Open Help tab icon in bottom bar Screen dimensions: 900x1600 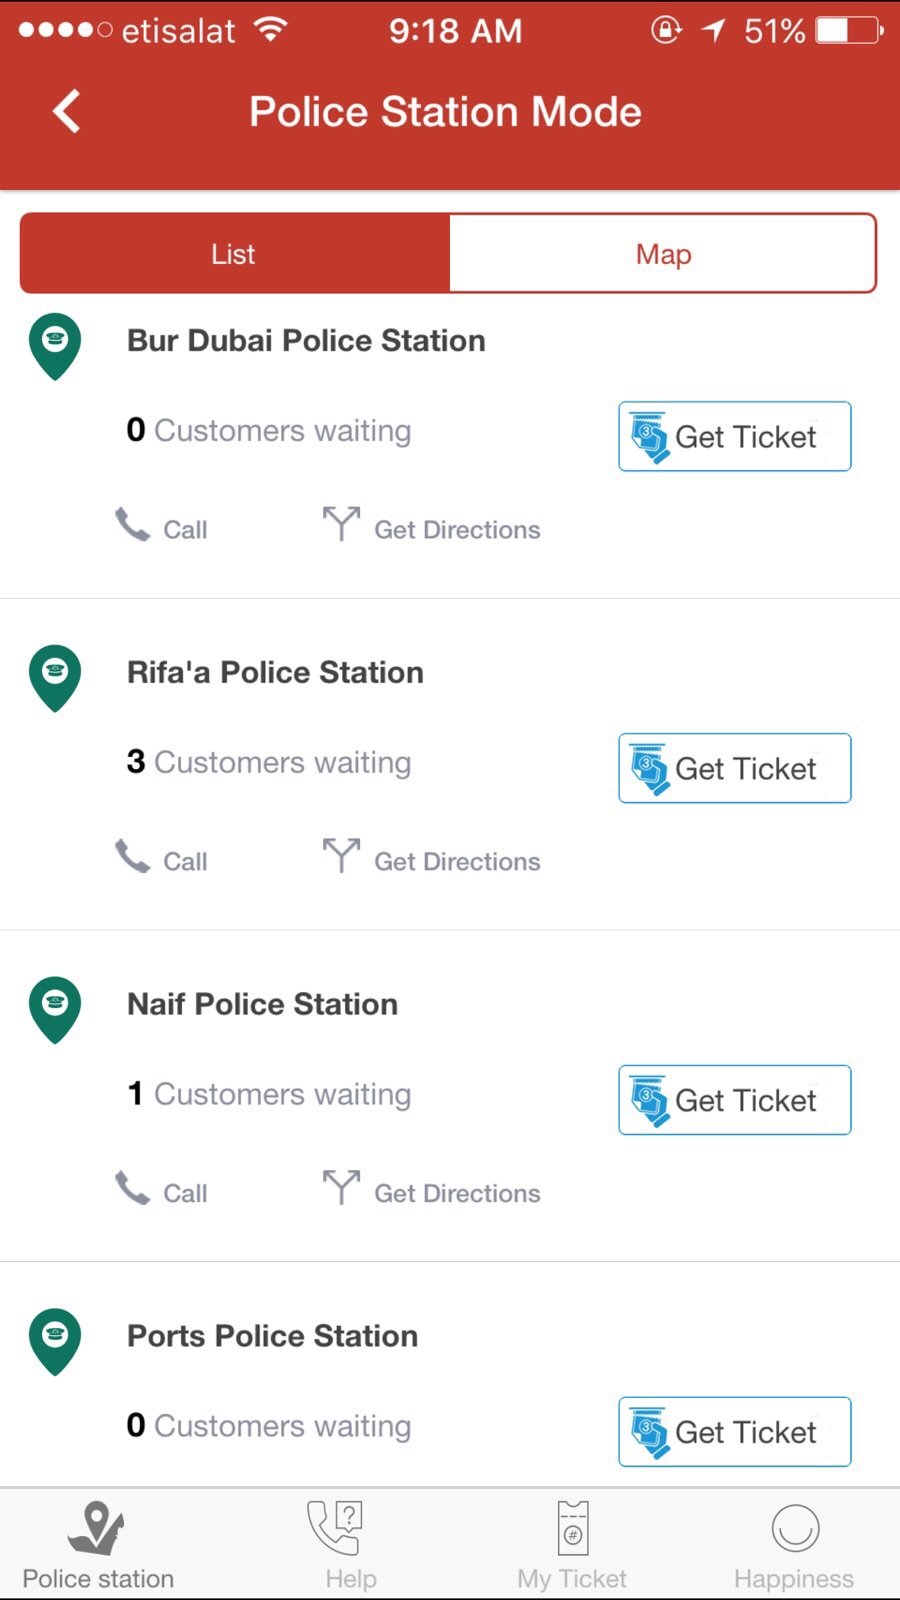(336, 1527)
